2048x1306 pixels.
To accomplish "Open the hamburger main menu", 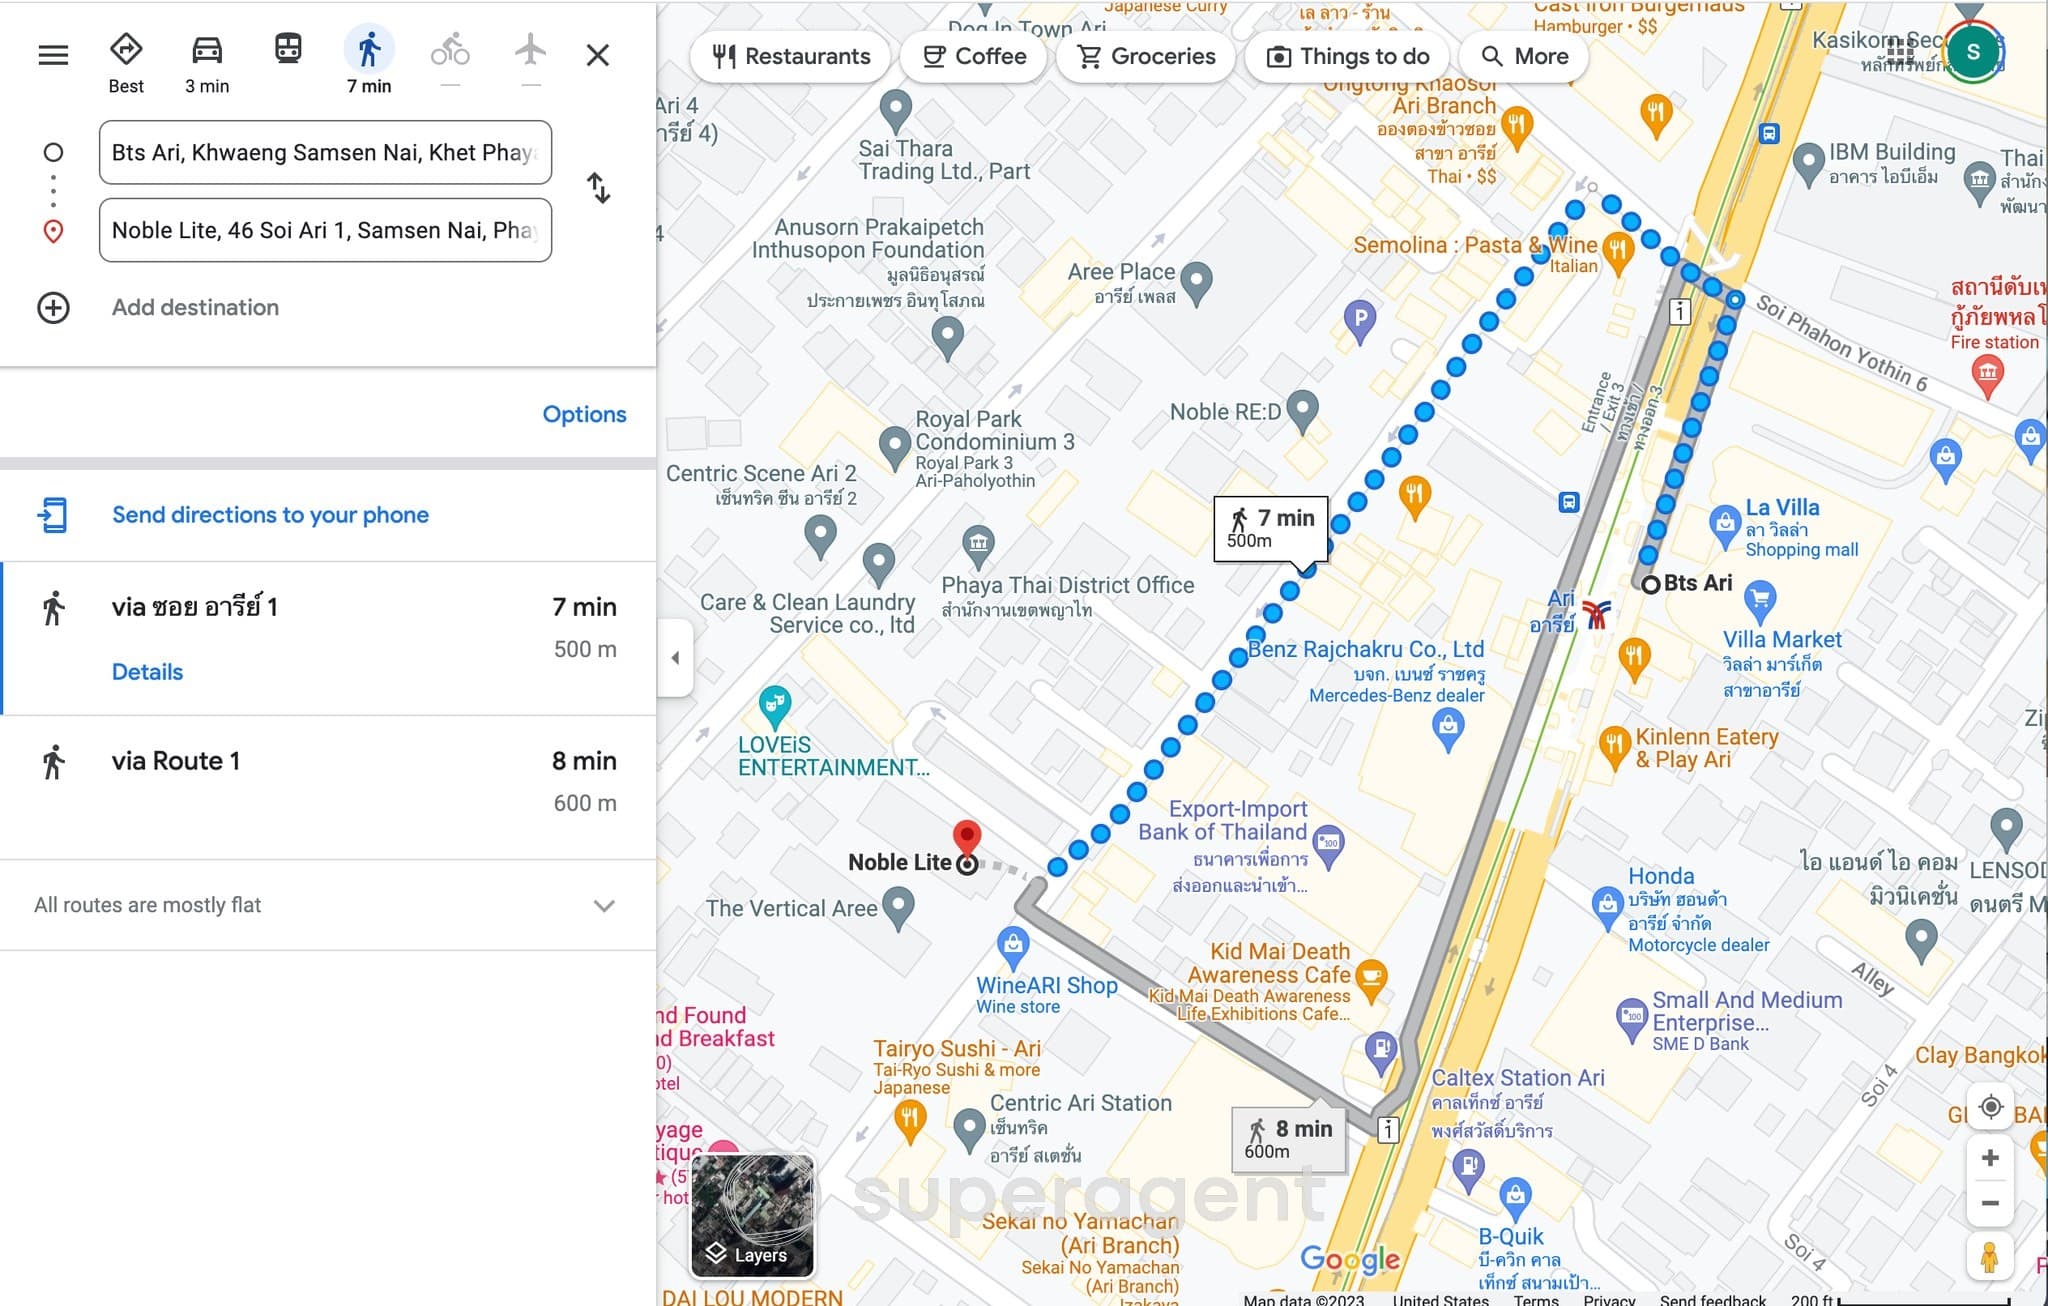I will coord(53,55).
